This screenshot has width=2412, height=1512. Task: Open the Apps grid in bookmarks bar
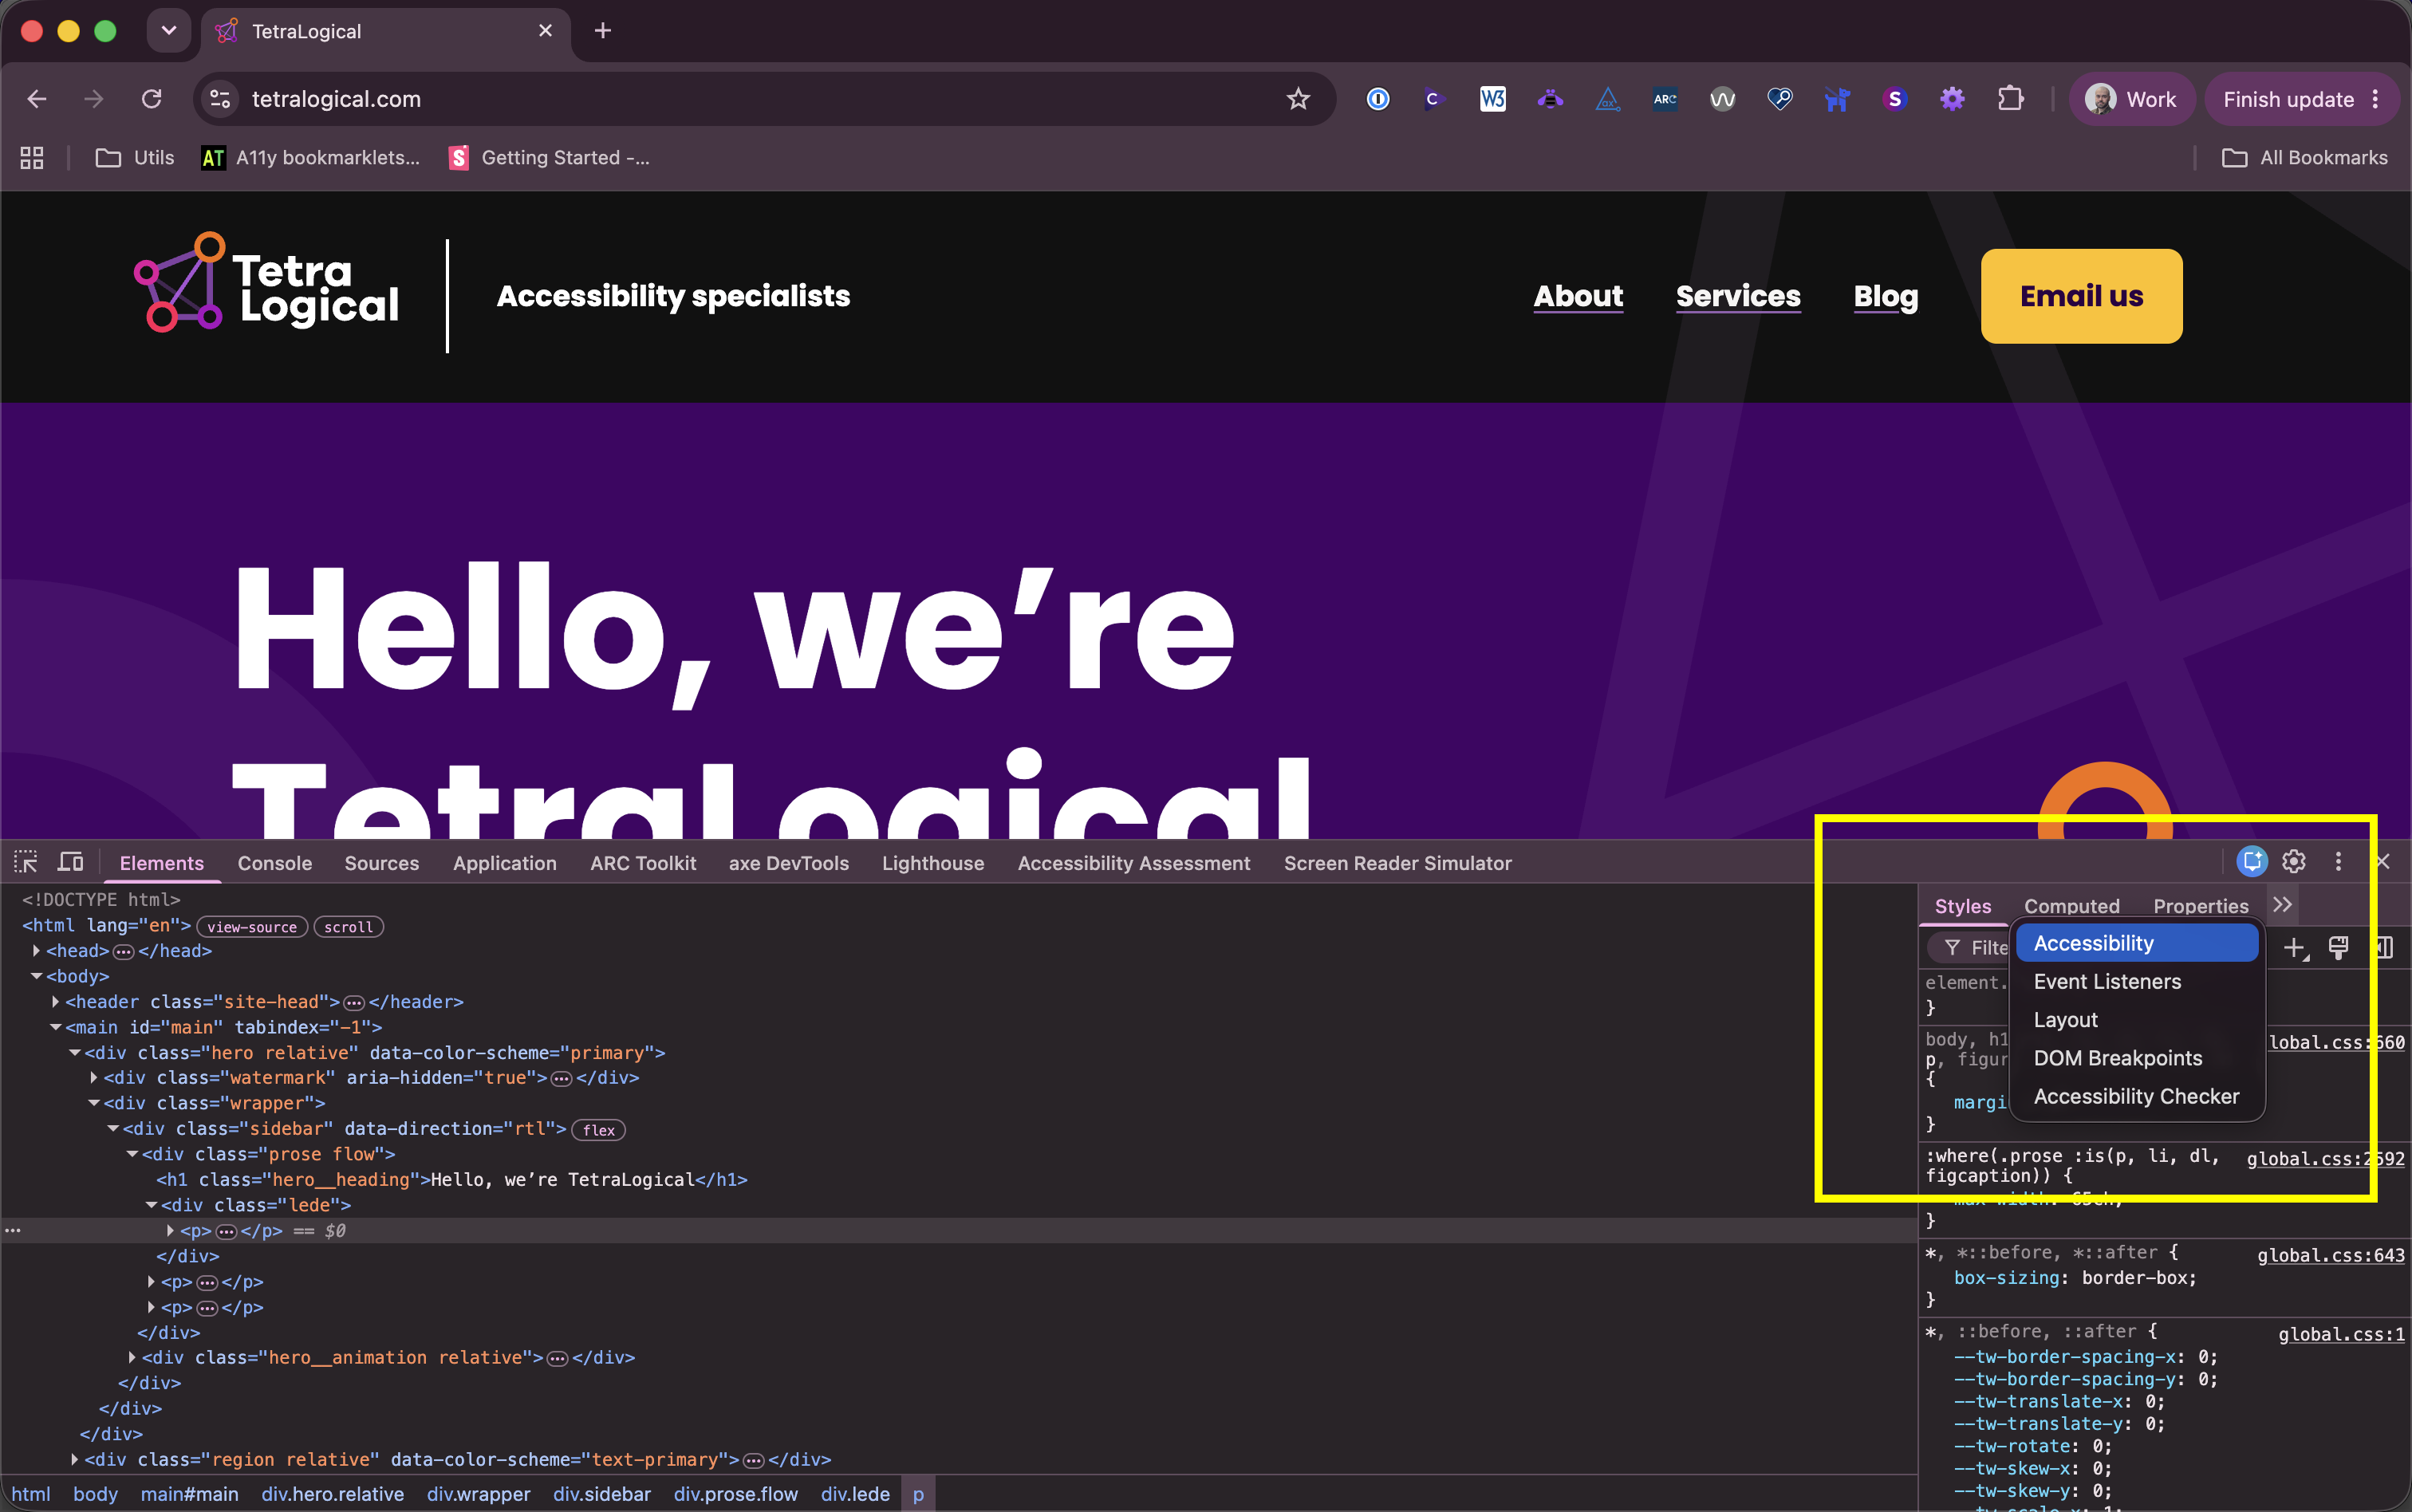tap(32, 158)
